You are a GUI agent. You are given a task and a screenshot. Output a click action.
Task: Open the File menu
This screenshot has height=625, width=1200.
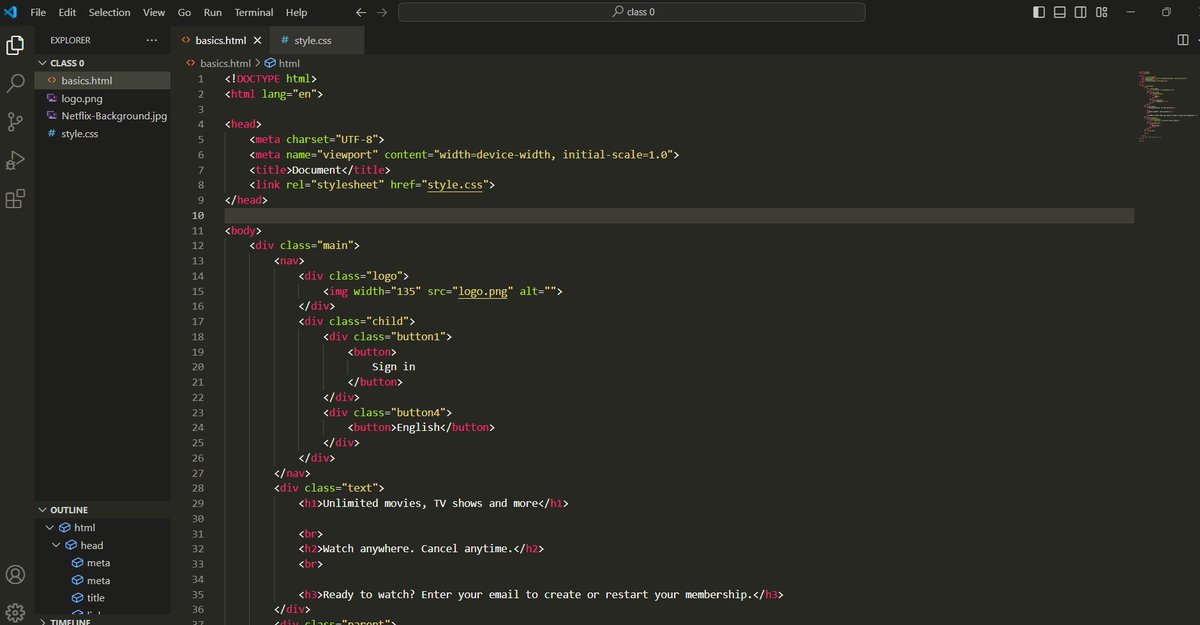coord(38,12)
